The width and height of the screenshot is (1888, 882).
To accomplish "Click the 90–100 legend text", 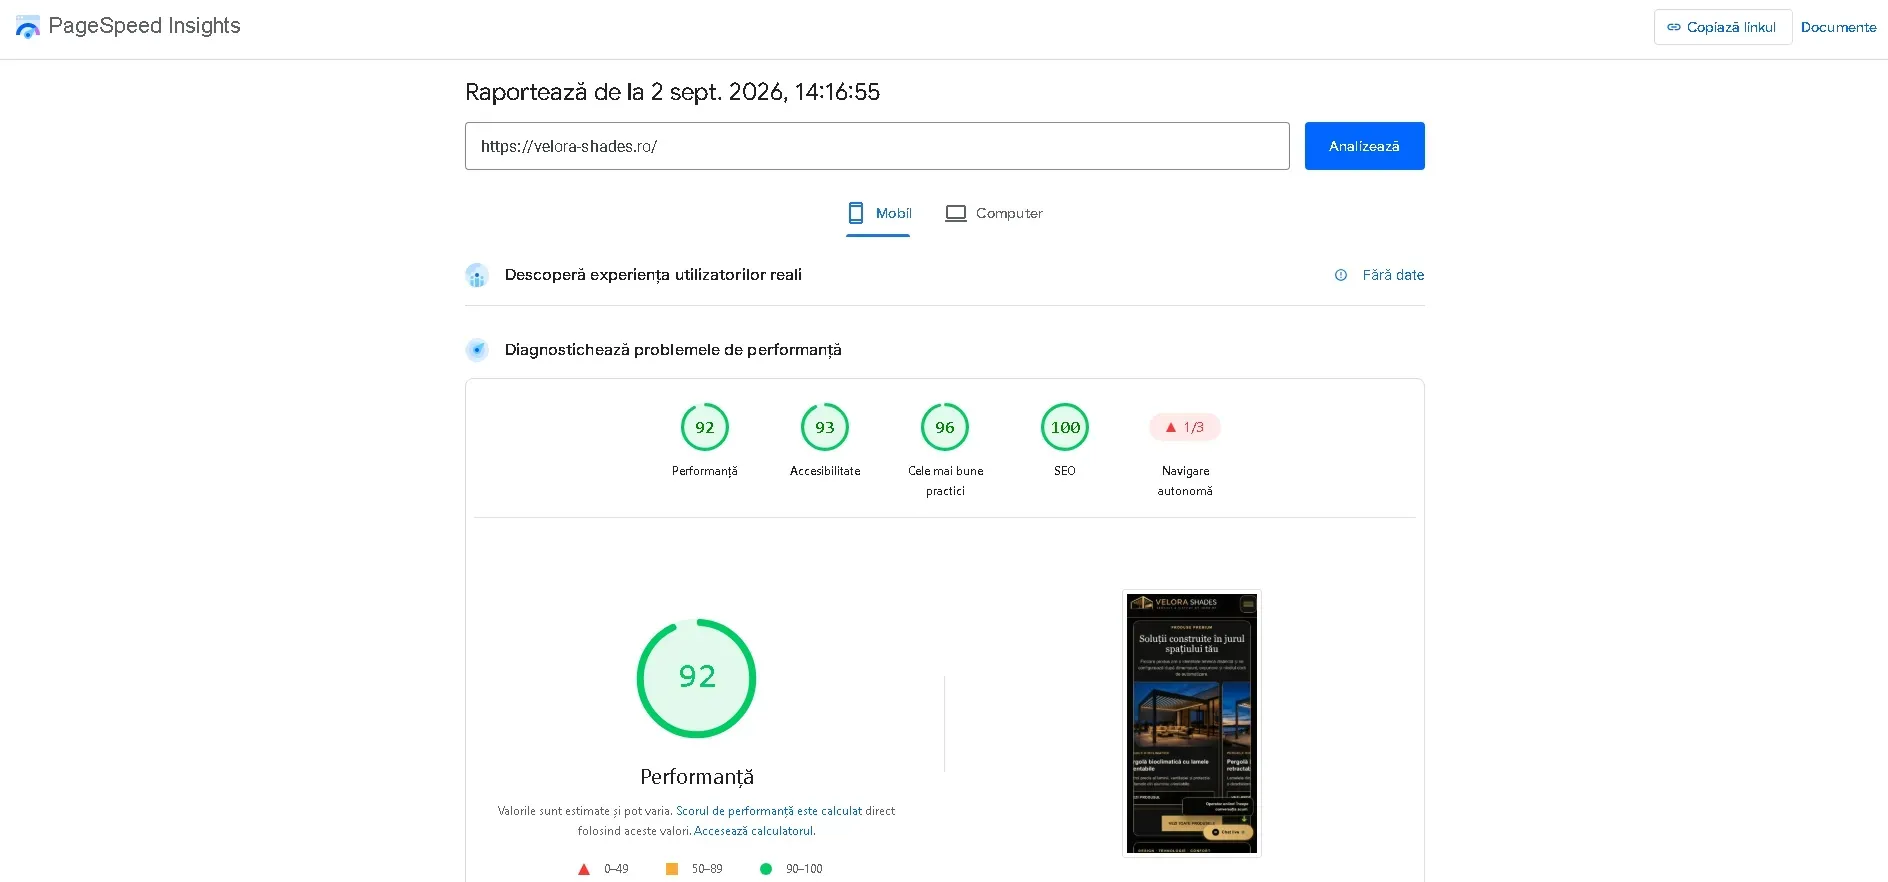I will (804, 869).
